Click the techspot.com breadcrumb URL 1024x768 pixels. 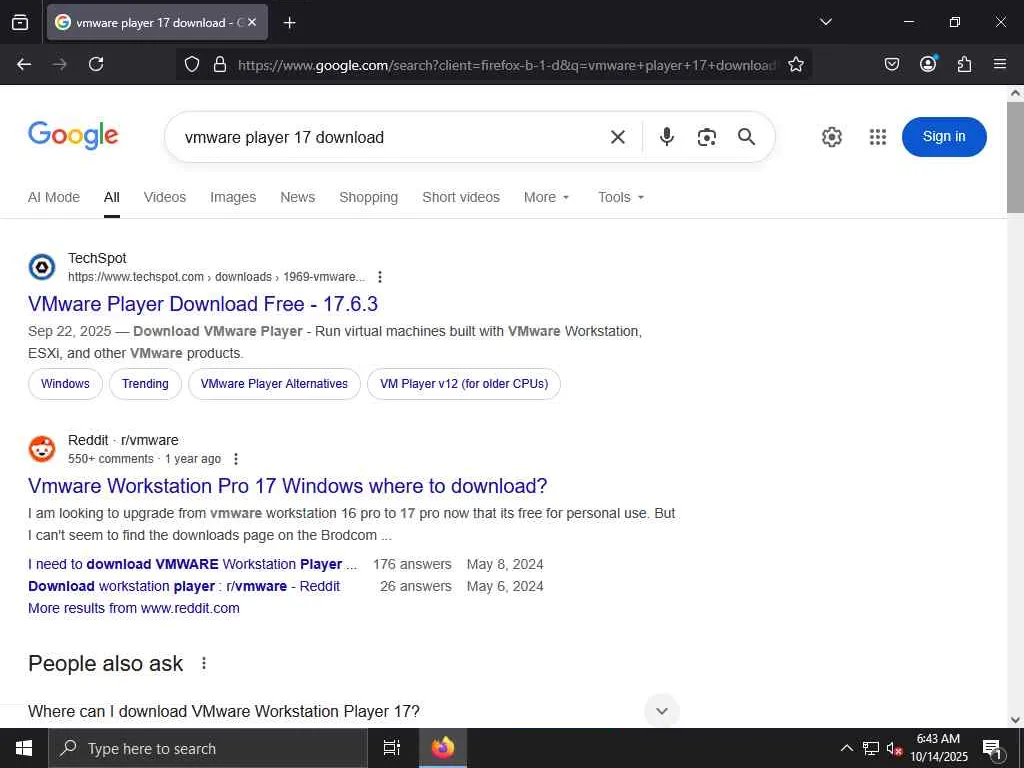(216, 277)
